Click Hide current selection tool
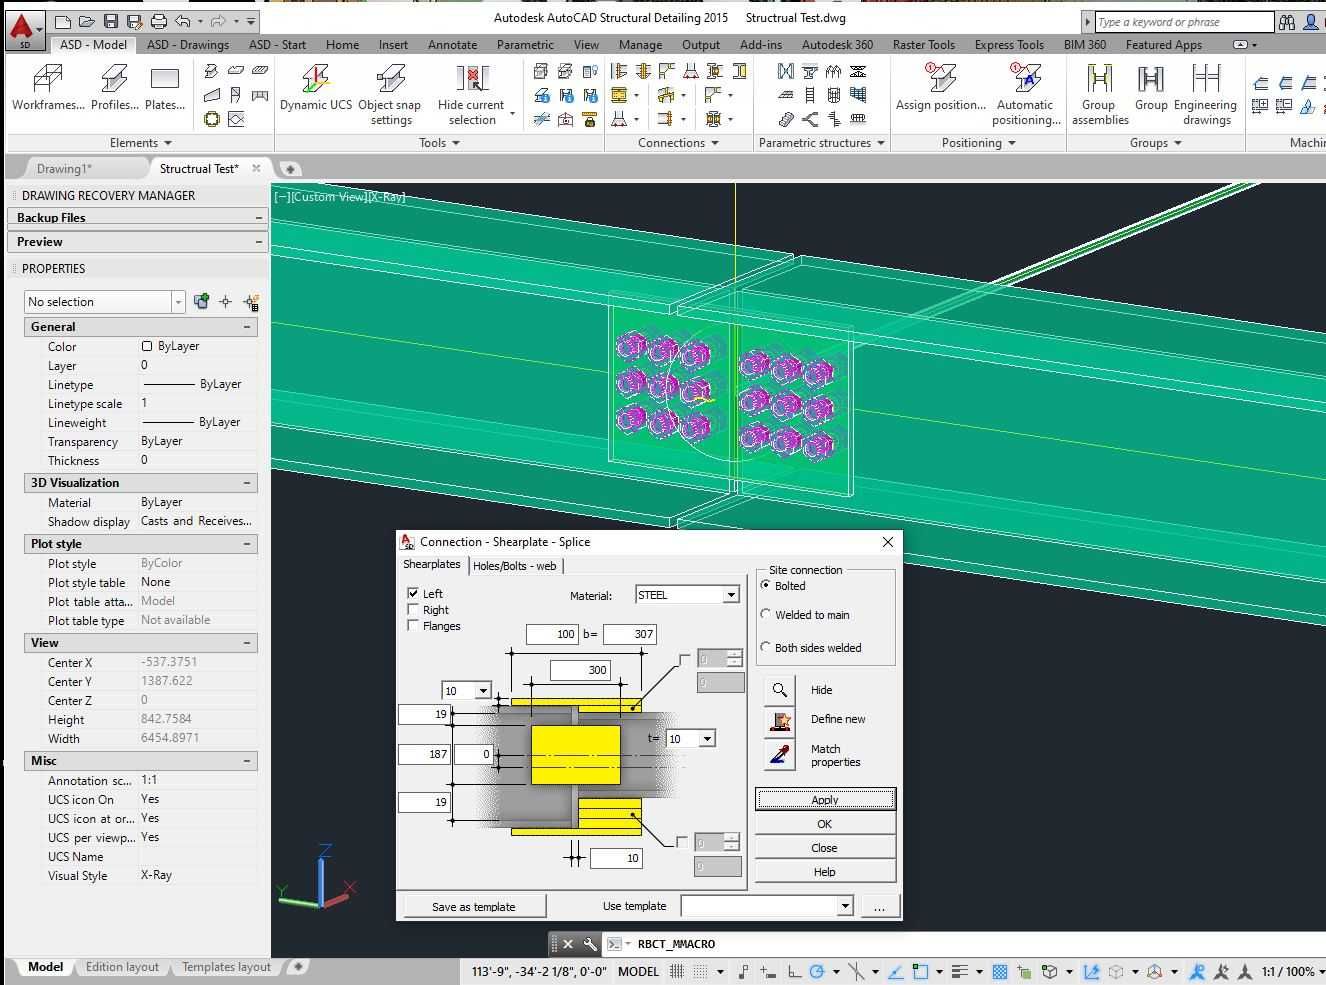Screen dimensions: 1326x985 471,95
